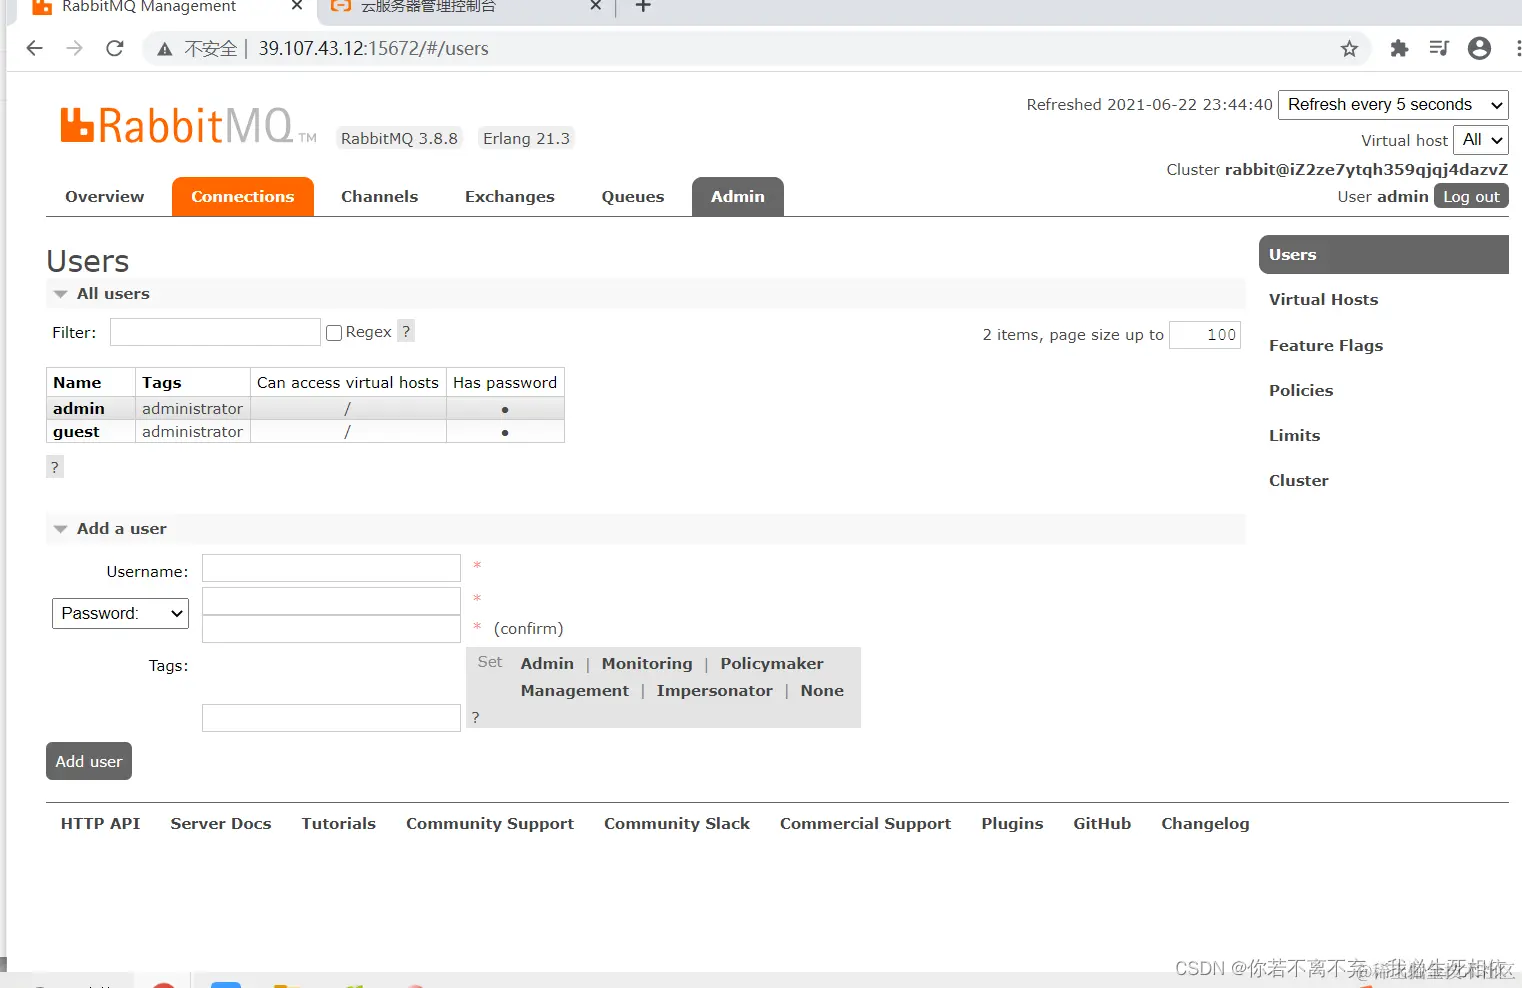Open Limits in sidebar
The width and height of the screenshot is (1522, 988).
tap(1295, 436)
